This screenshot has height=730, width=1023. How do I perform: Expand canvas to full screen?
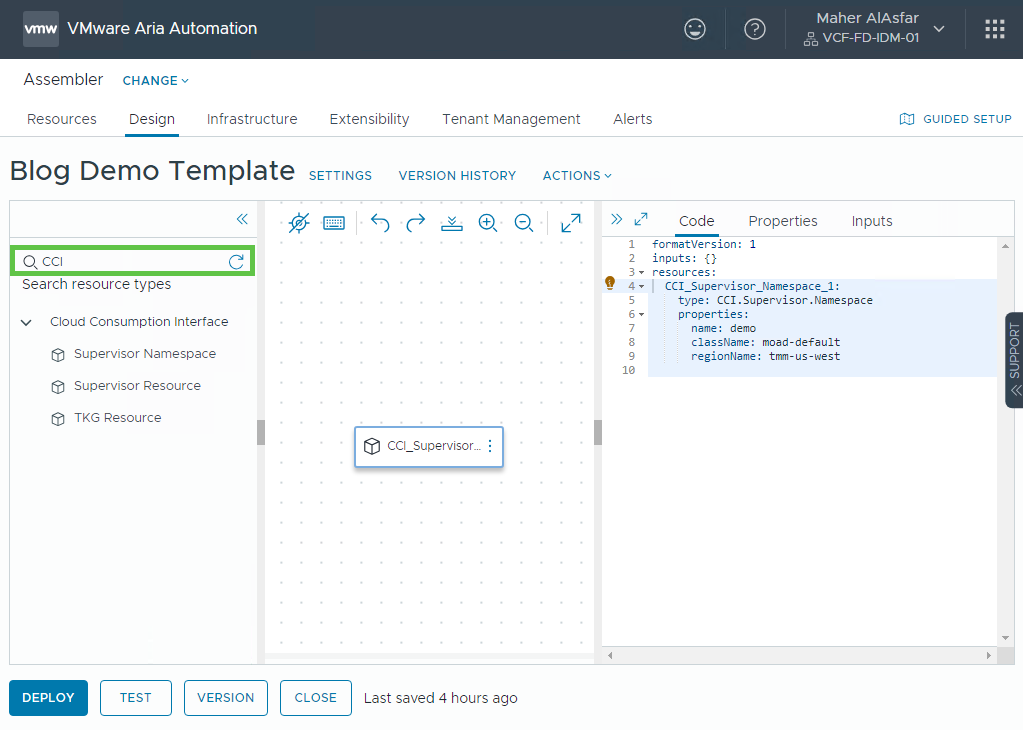[571, 223]
